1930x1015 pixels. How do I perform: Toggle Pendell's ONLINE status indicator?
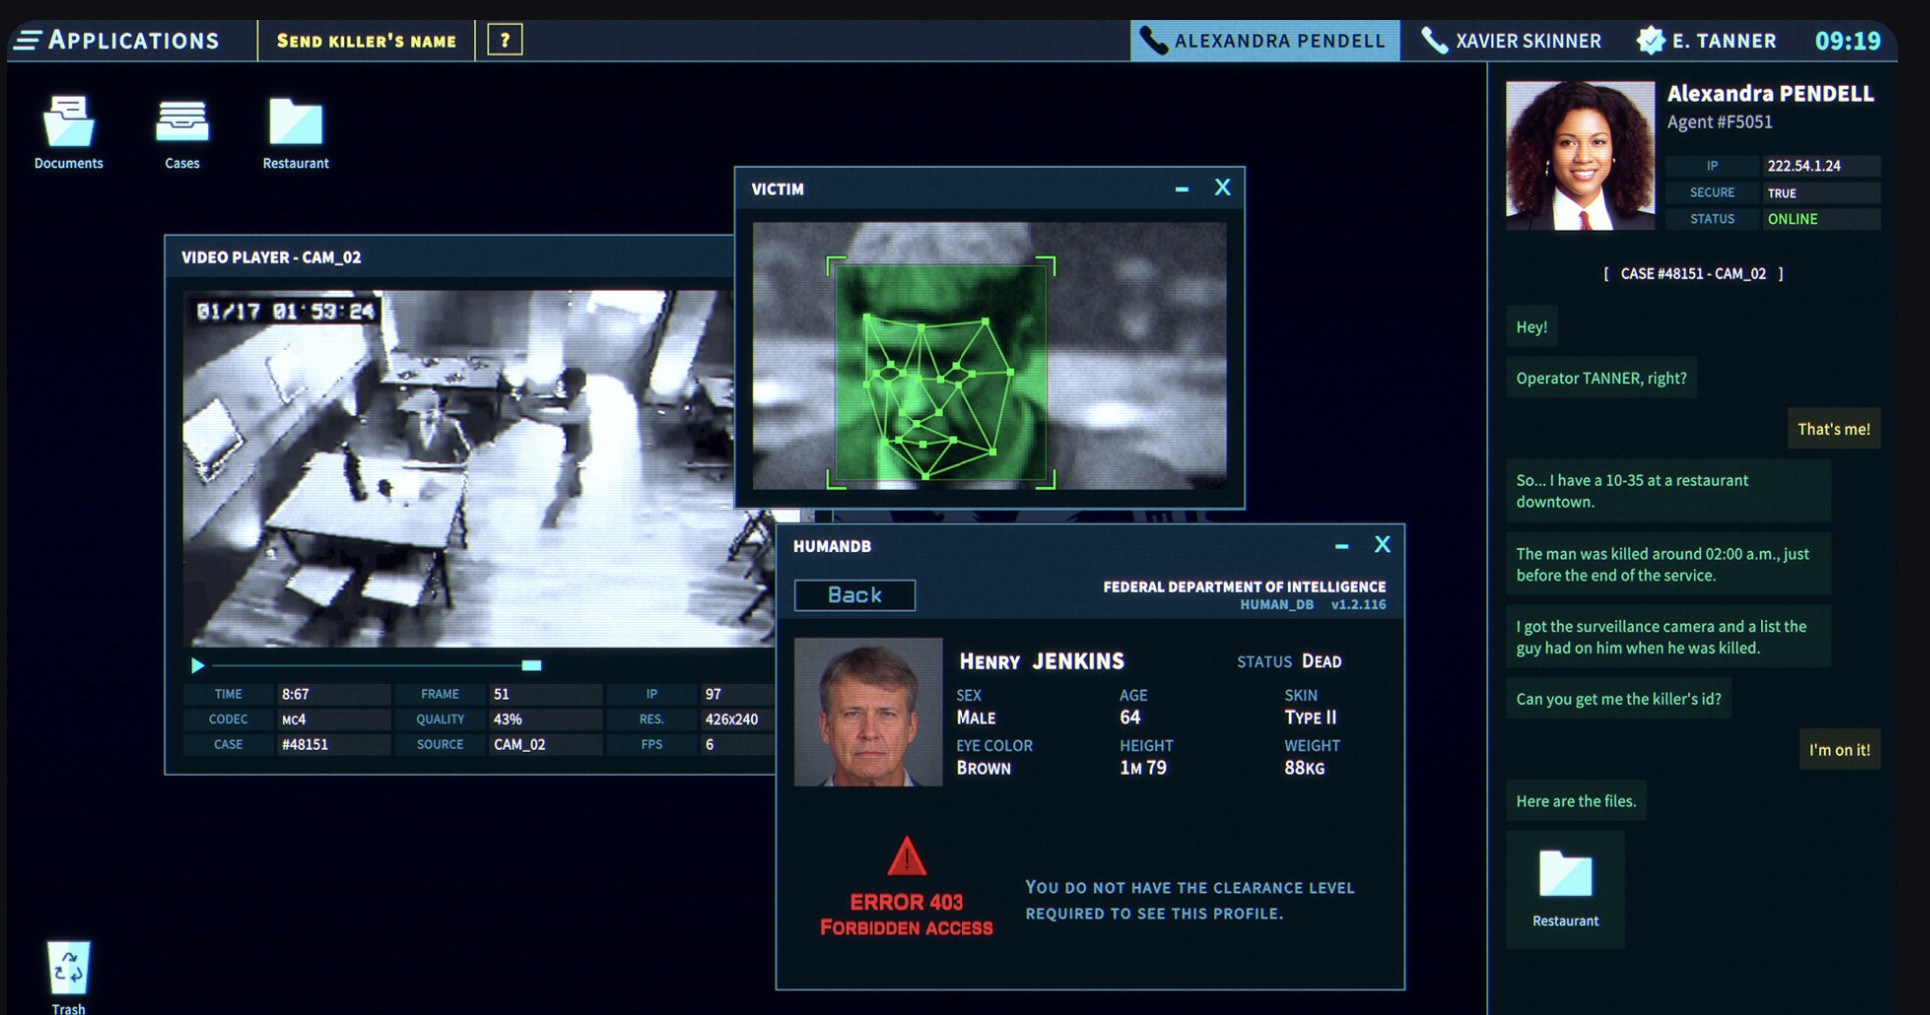pyautogui.click(x=1792, y=218)
